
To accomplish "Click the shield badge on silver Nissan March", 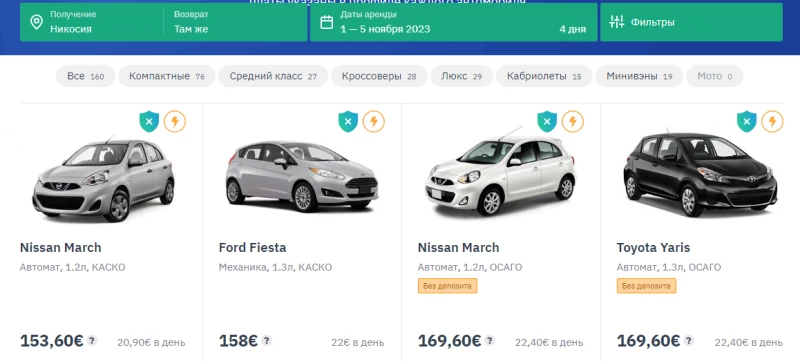I will (149, 122).
